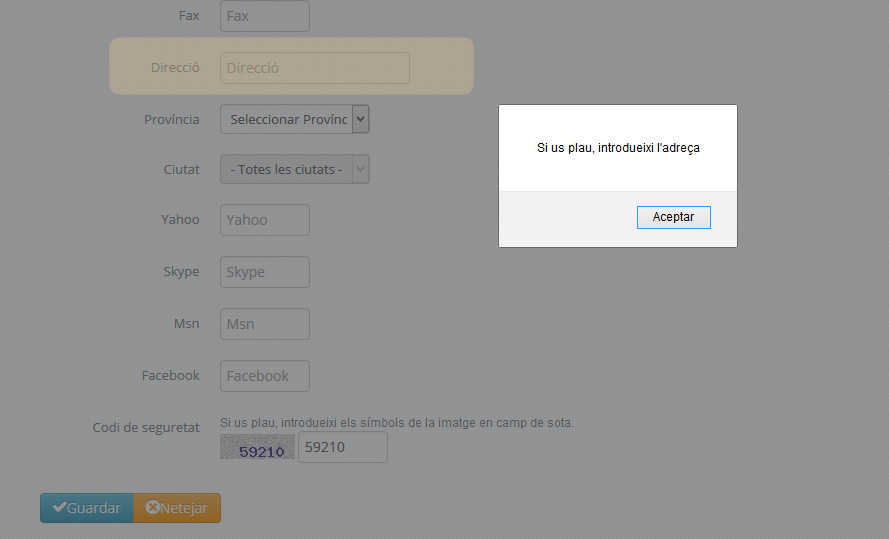
Task: Focus the Direcció input field
Action: [x=315, y=68]
